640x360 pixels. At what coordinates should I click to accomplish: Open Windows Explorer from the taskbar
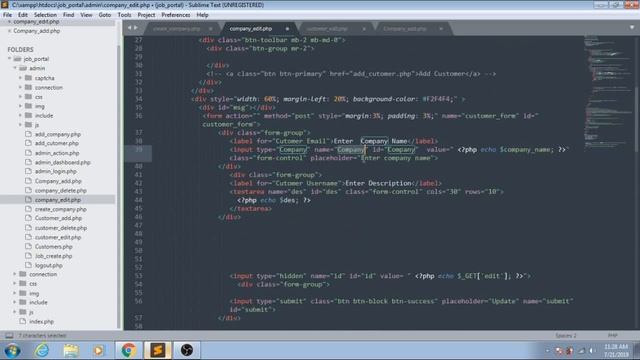[71, 351]
